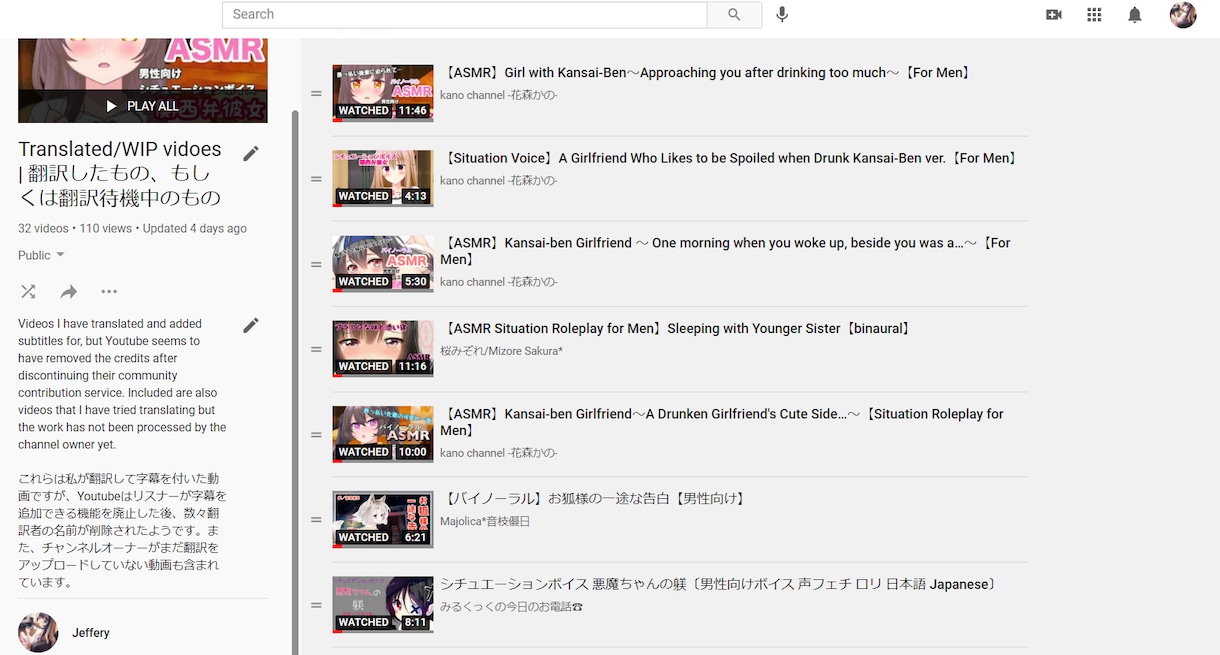Image resolution: width=1220 pixels, height=655 pixels.
Task: Edit the playlist description pencil
Action: 251,325
